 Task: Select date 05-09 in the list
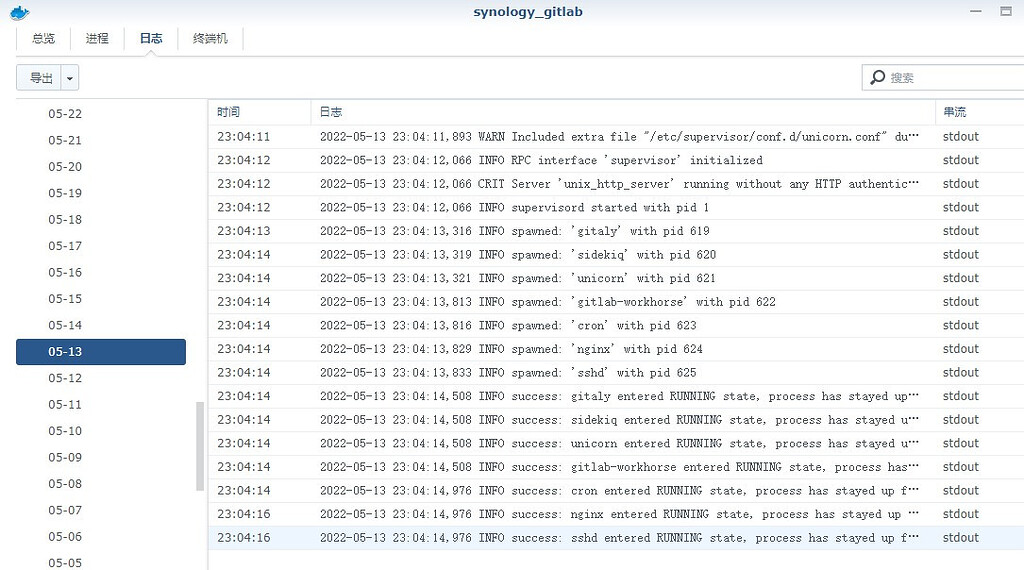pos(101,458)
